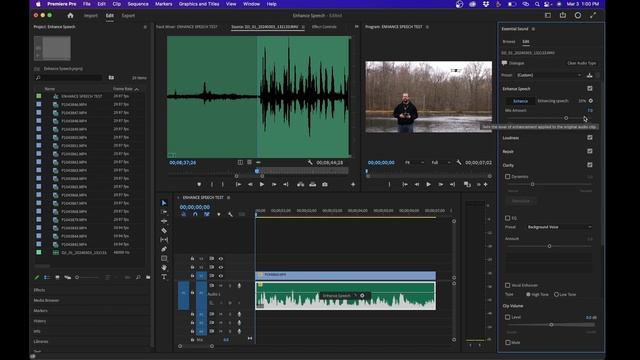
Task: Open EQ Preset dropdown Background Voice
Action: 559,227
